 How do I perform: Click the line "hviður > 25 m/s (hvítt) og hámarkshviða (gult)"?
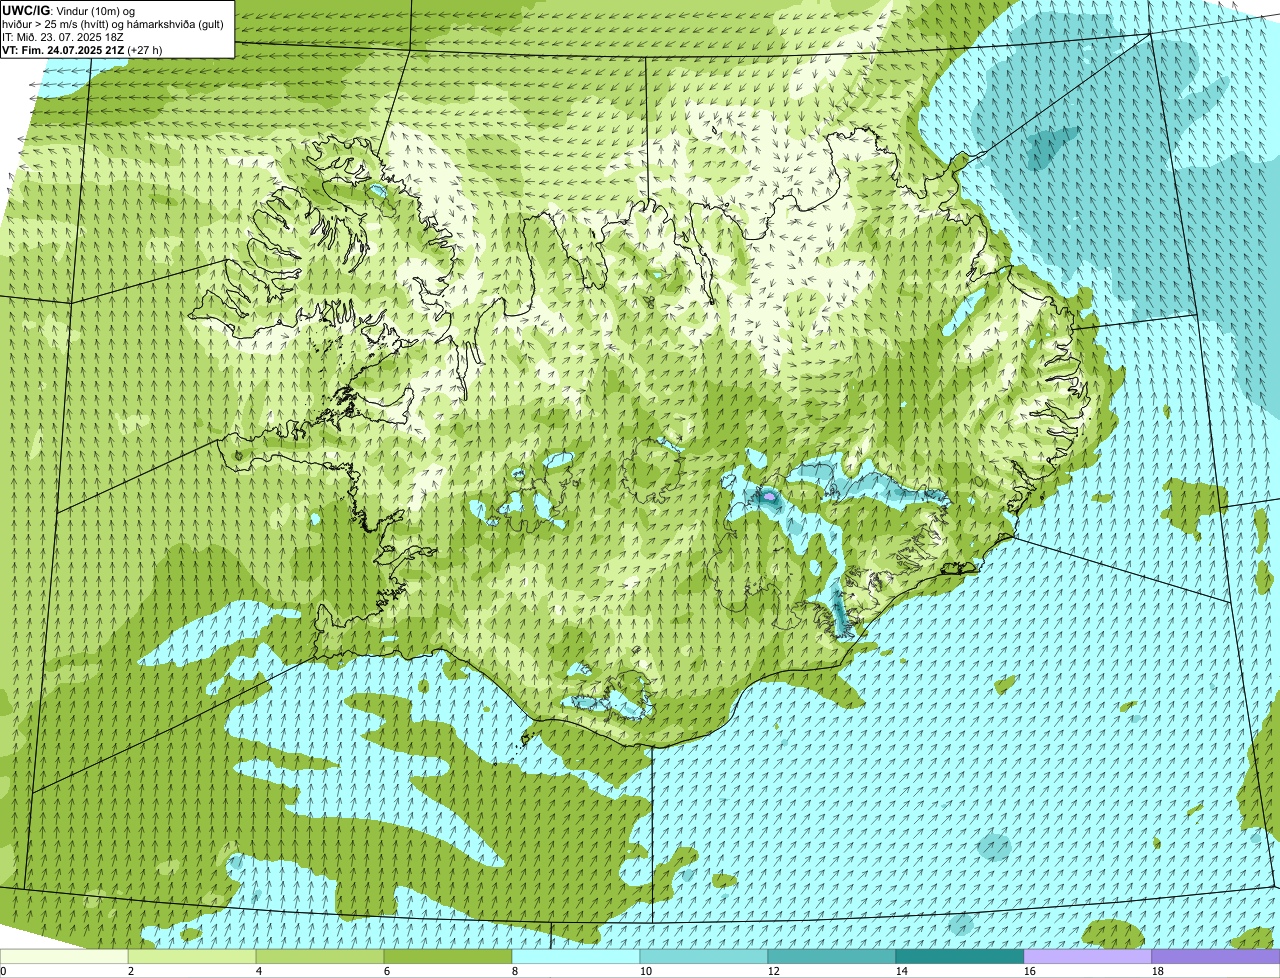coord(113,23)
